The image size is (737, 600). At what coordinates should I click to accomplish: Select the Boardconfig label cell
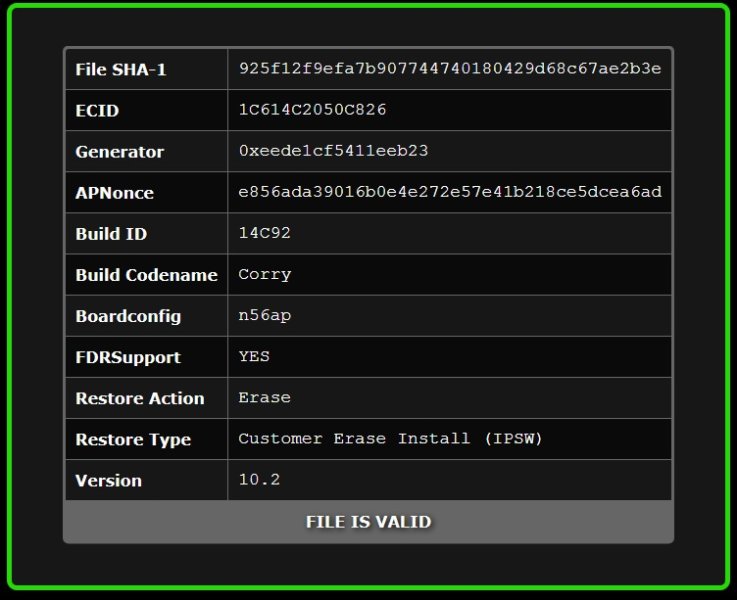pos(146,316)
